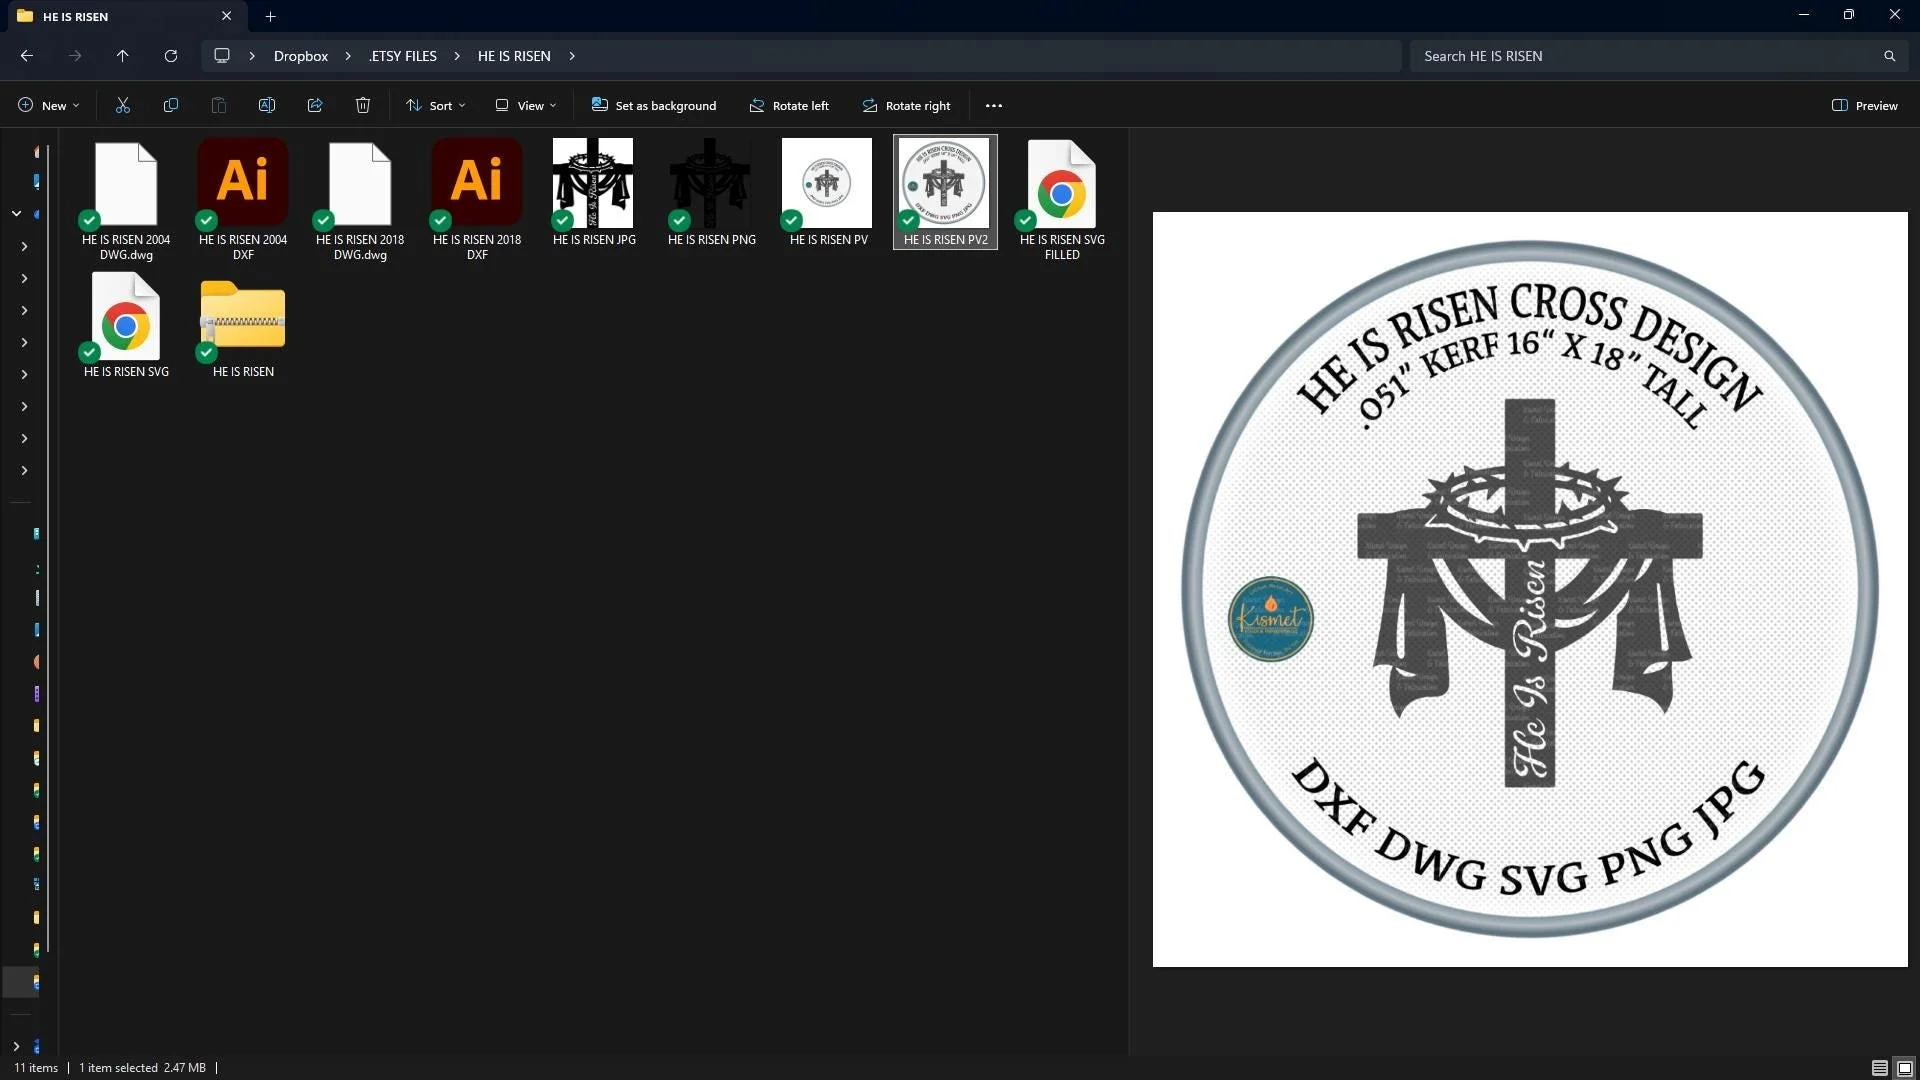Image resolution: width=1920 pixels, height=1080 pixels.
Task: Click the Rename icon in toolbar
Action: pos(267,105)
